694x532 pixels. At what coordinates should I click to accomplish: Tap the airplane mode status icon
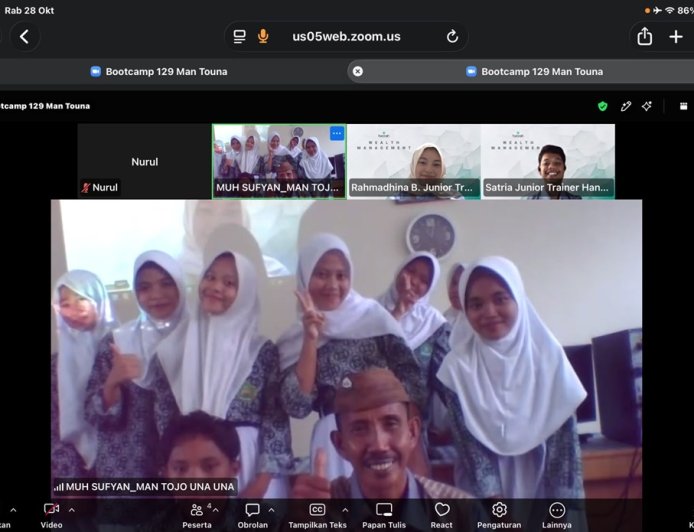(657, 10)
